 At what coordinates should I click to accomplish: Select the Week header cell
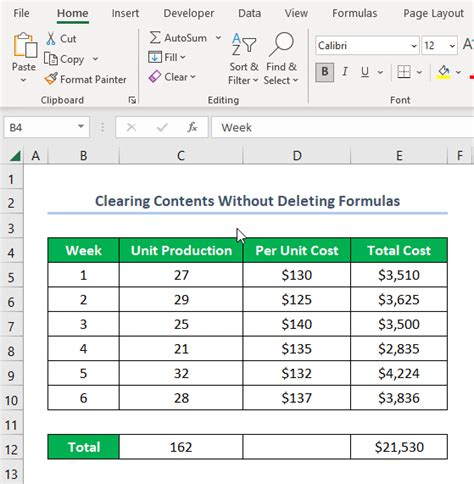click(83, 250)
